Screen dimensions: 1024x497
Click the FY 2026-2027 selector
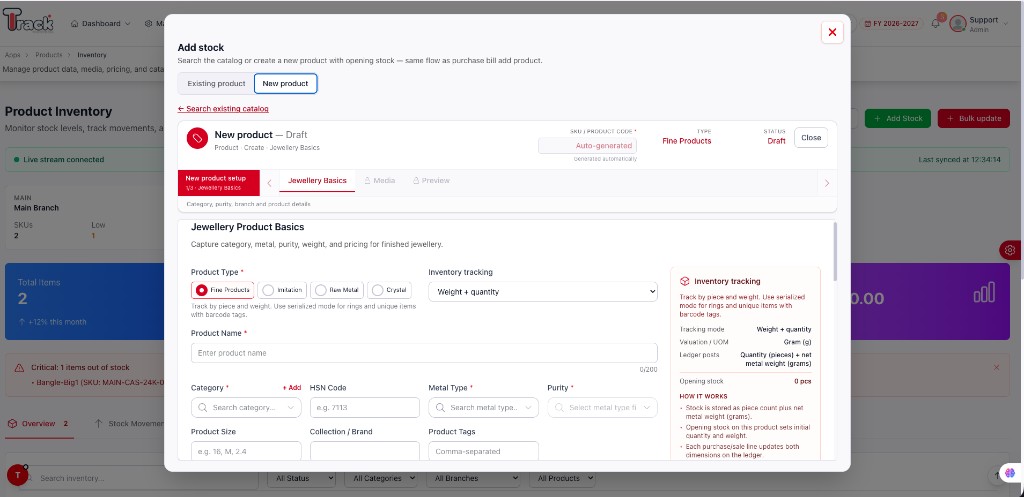pyautogui.click(x=891, y=24)
